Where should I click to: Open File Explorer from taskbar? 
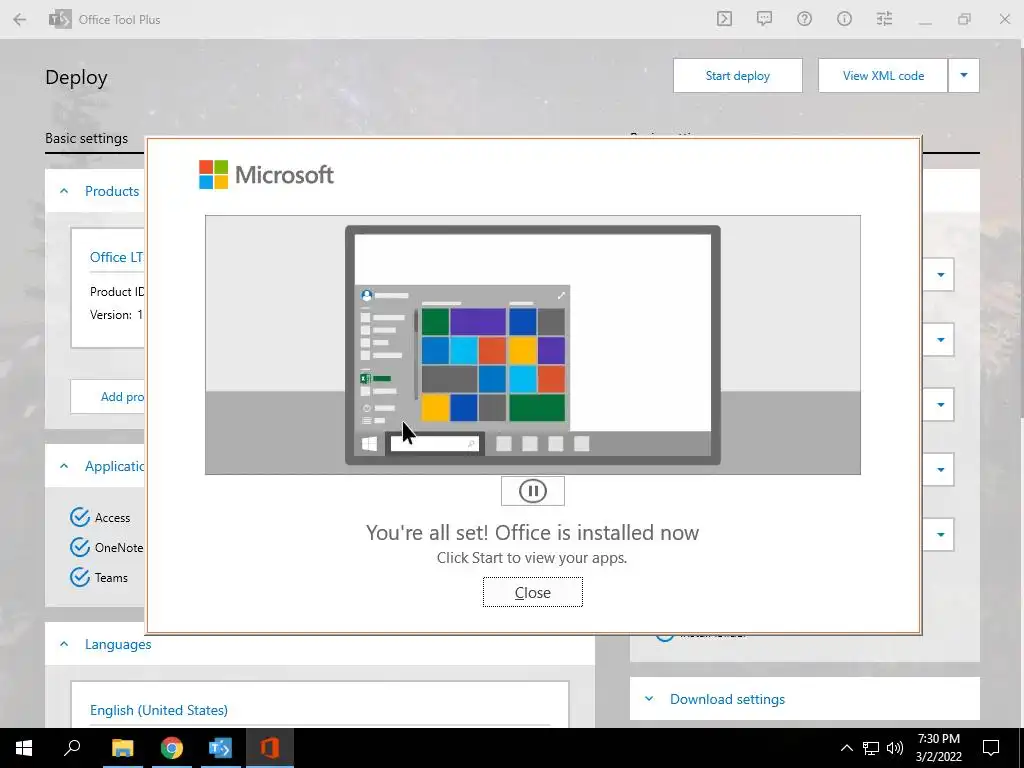[122, 748]
